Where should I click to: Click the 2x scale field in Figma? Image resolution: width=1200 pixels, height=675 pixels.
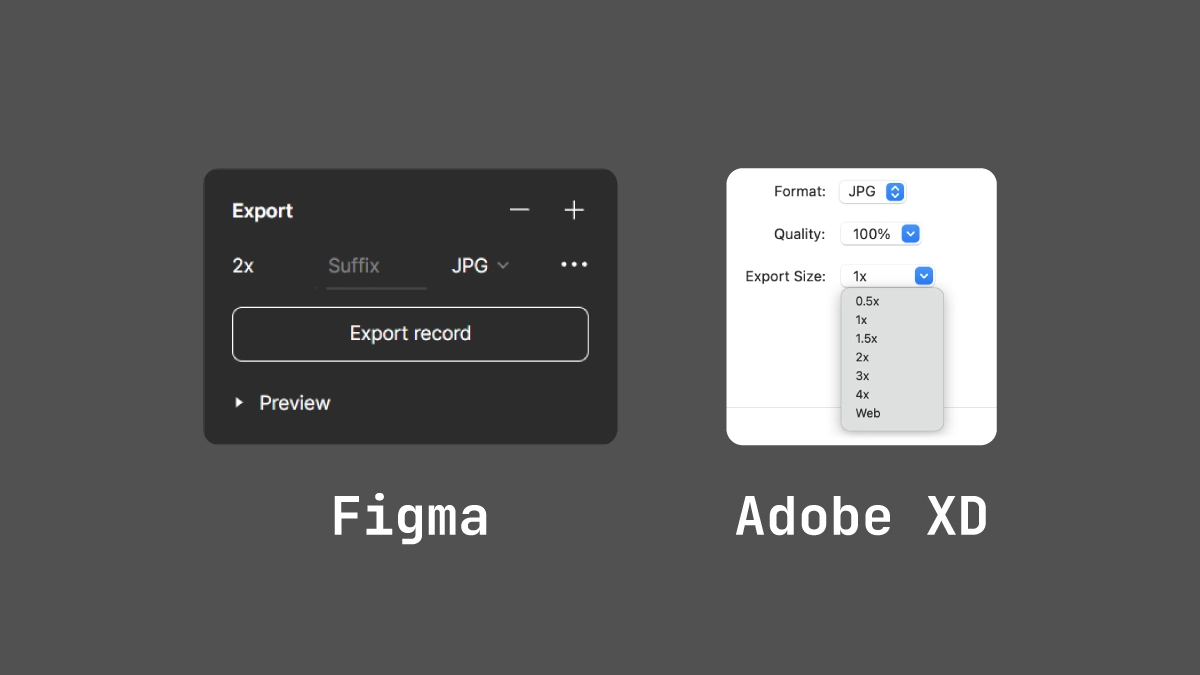(243, 266)
